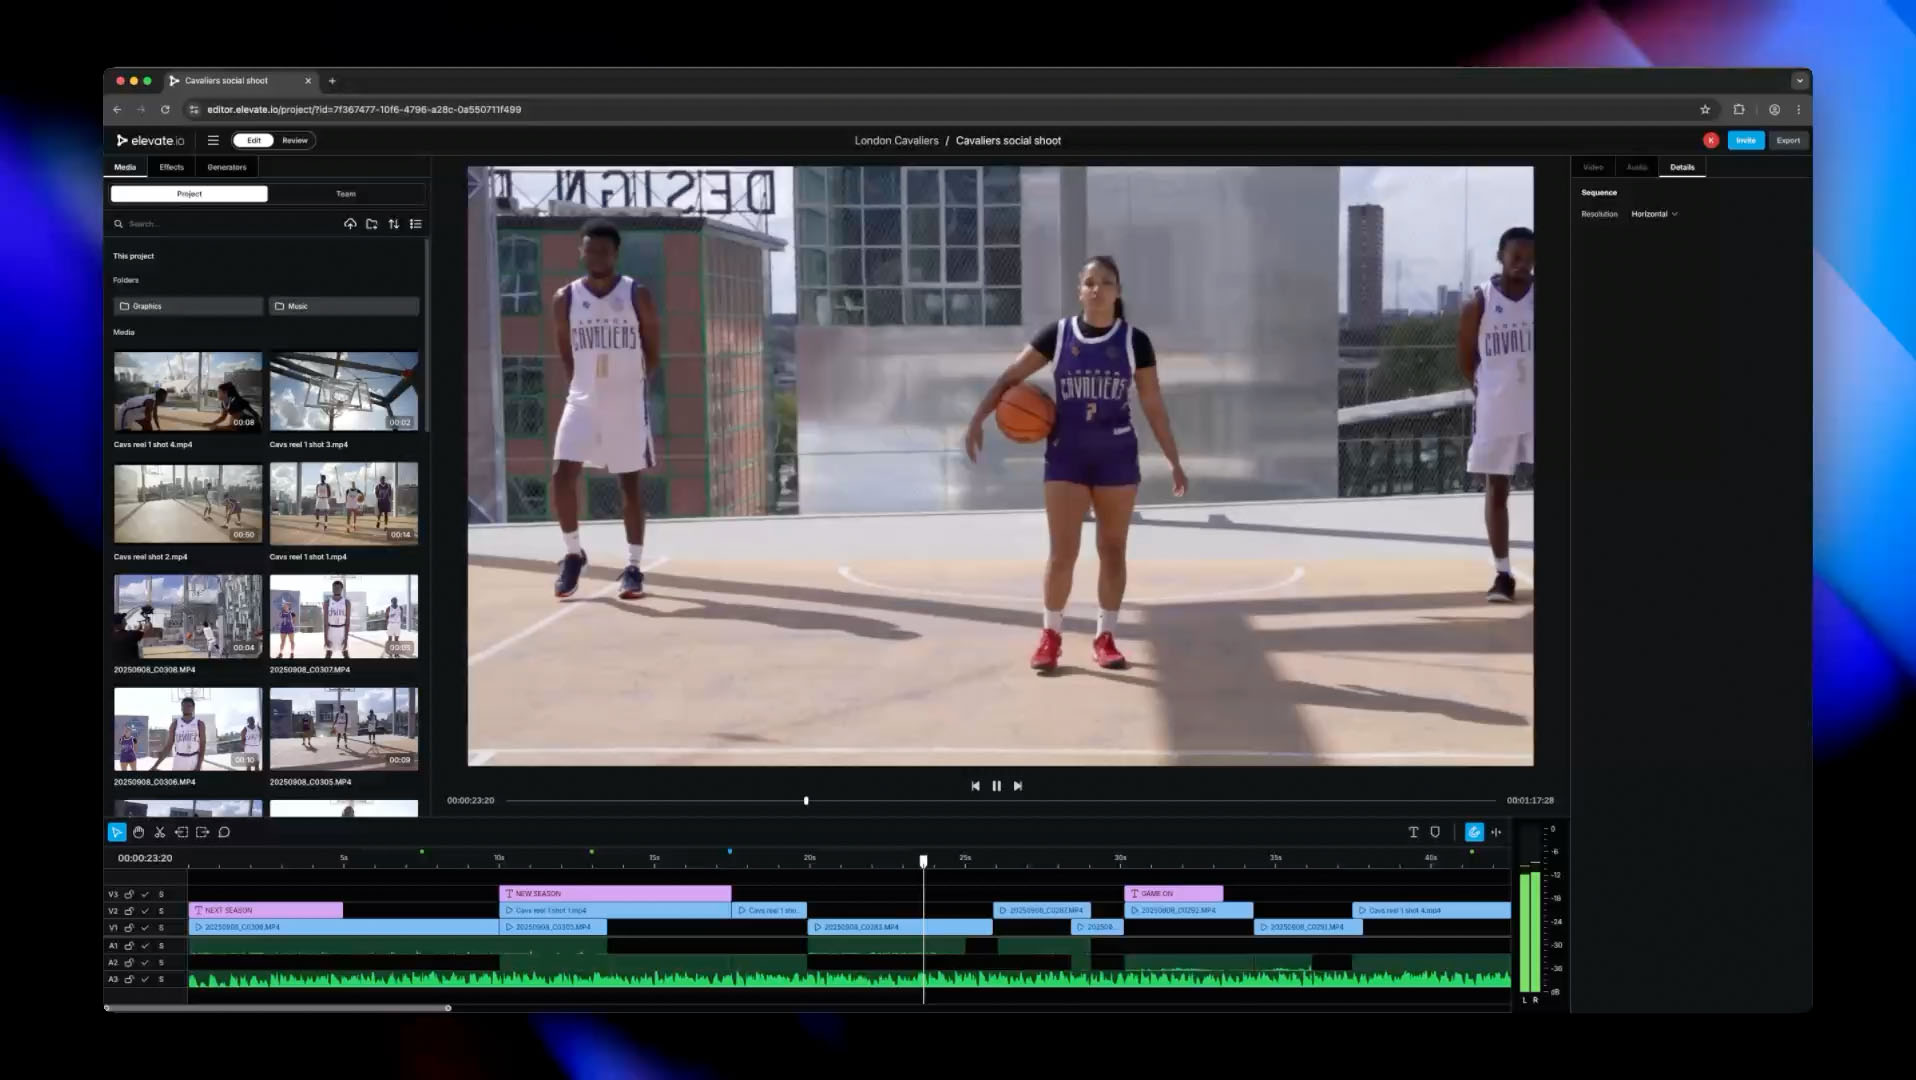Click the preview playback scrubber handle
Viewport: 1916px width, 1080px height.
pyautogui.click(x=806, y=801)
